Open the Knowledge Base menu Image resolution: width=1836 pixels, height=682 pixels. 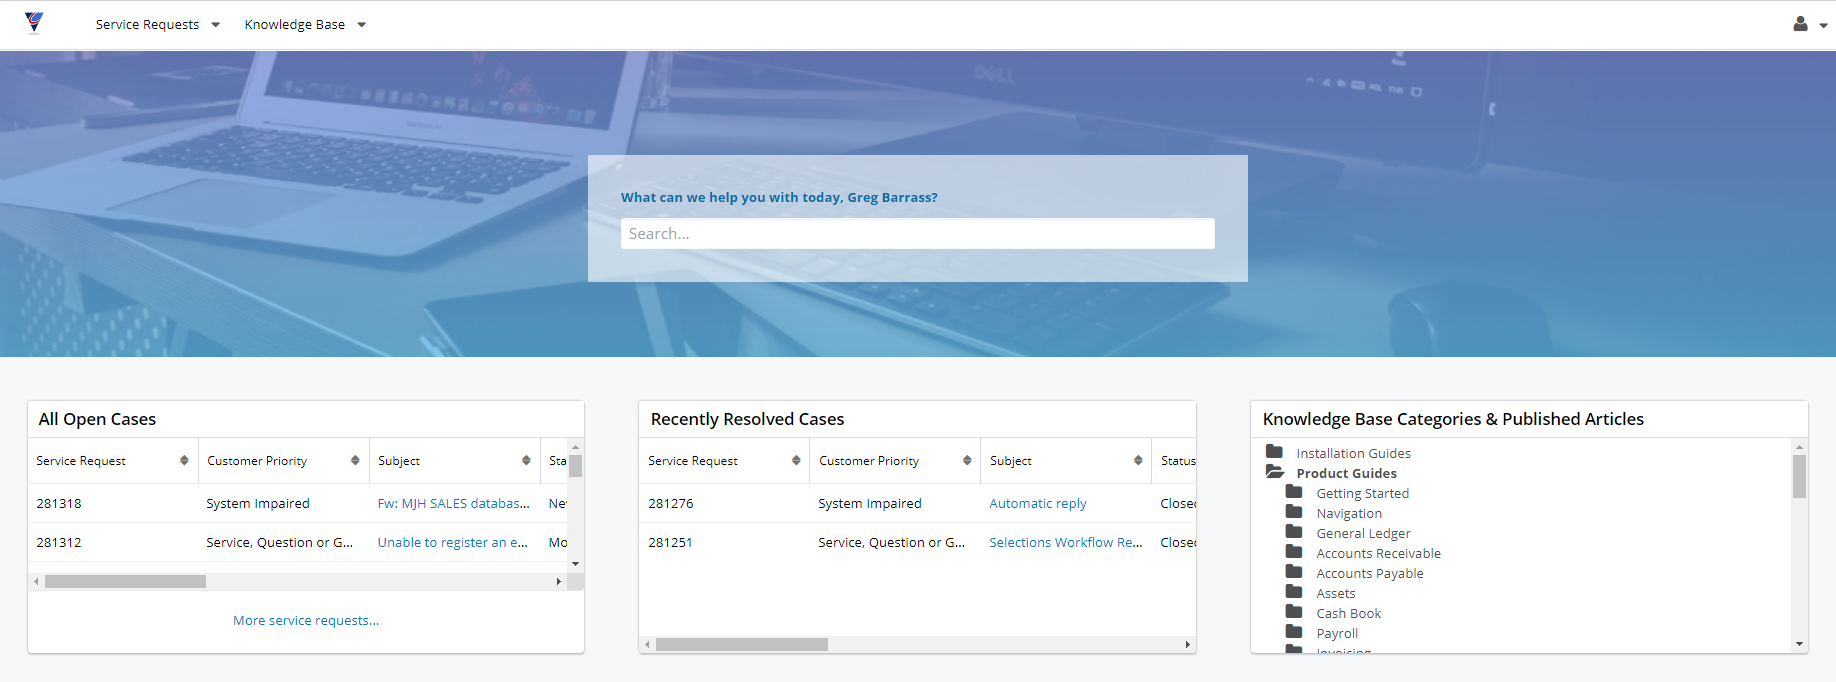[305, 25]
